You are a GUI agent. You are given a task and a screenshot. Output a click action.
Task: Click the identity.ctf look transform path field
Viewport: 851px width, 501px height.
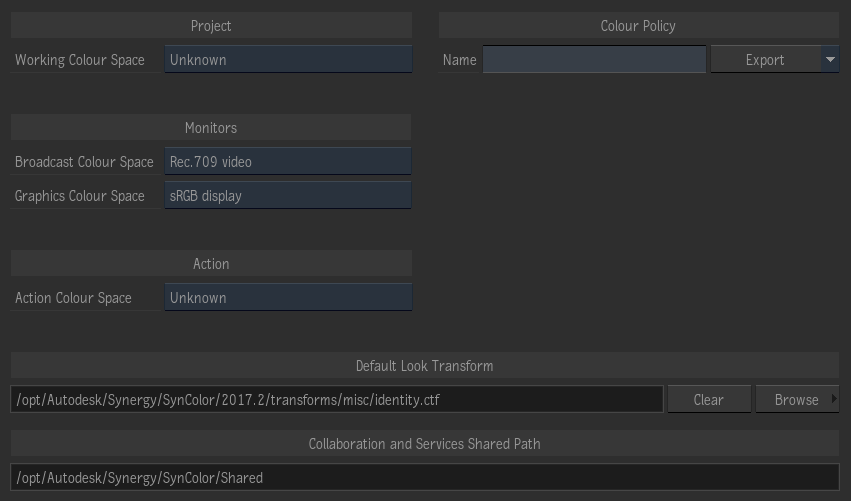(336, 400)
